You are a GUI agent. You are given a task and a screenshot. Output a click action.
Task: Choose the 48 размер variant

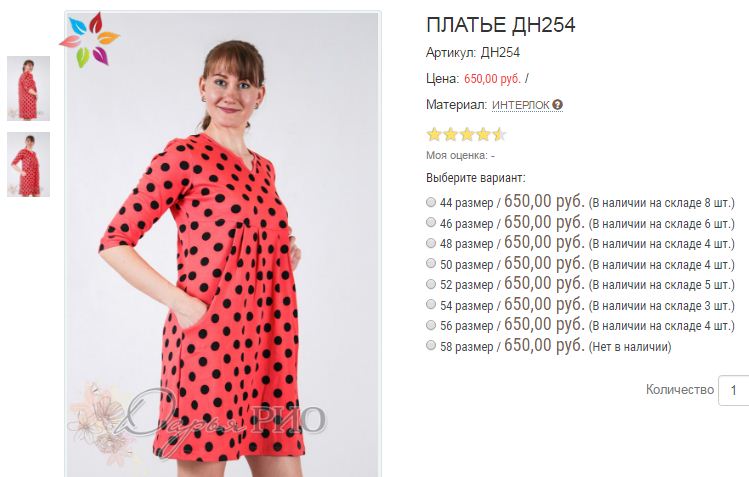click(431, 243)
